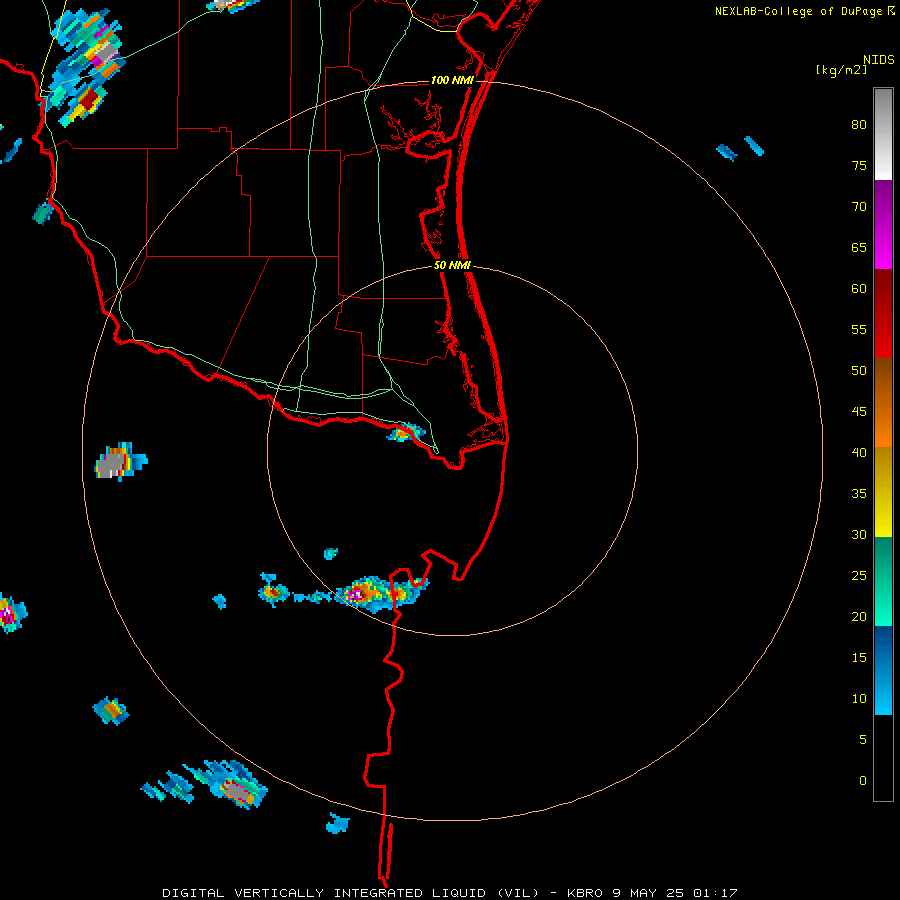
Task: Click the 75 value on the color scale
Action: tap(859, 165)
